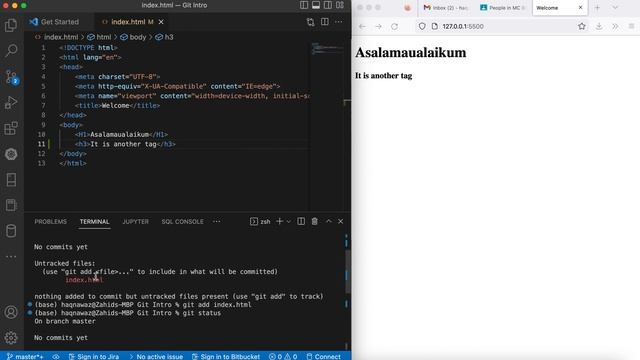This screenshot has height=360, width=640.
Task: Go back in Firefox browser
Action: point(362,27)
